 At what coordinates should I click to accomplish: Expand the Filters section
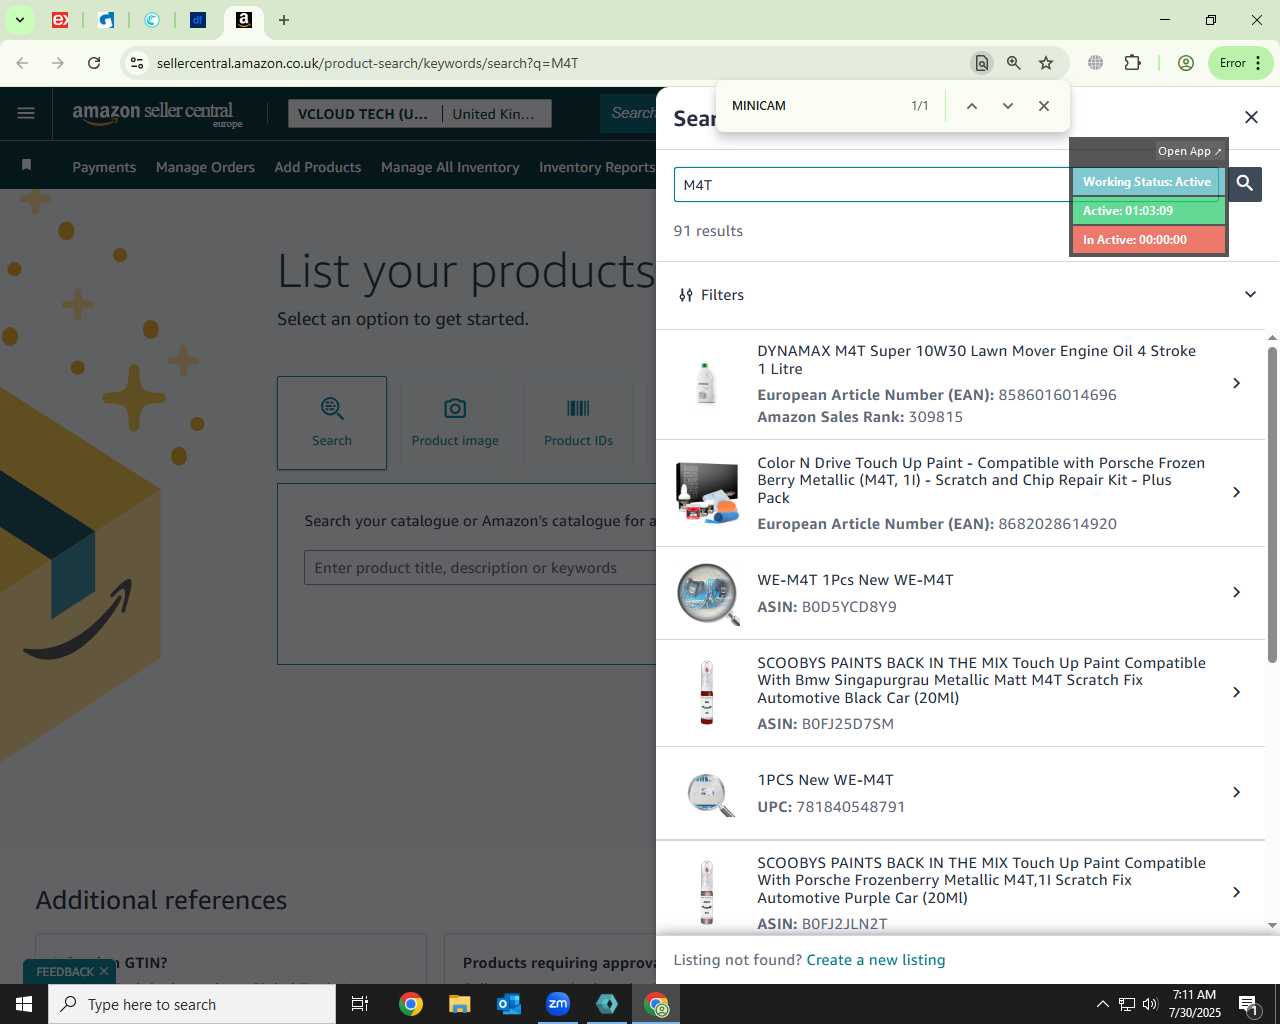(967, 295)
